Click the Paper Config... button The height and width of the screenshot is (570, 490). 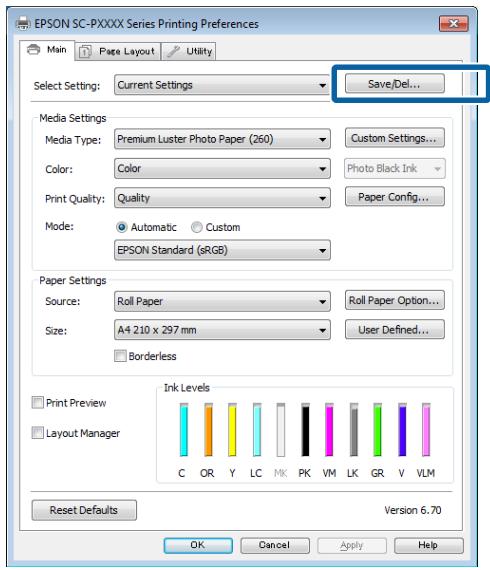394,197
